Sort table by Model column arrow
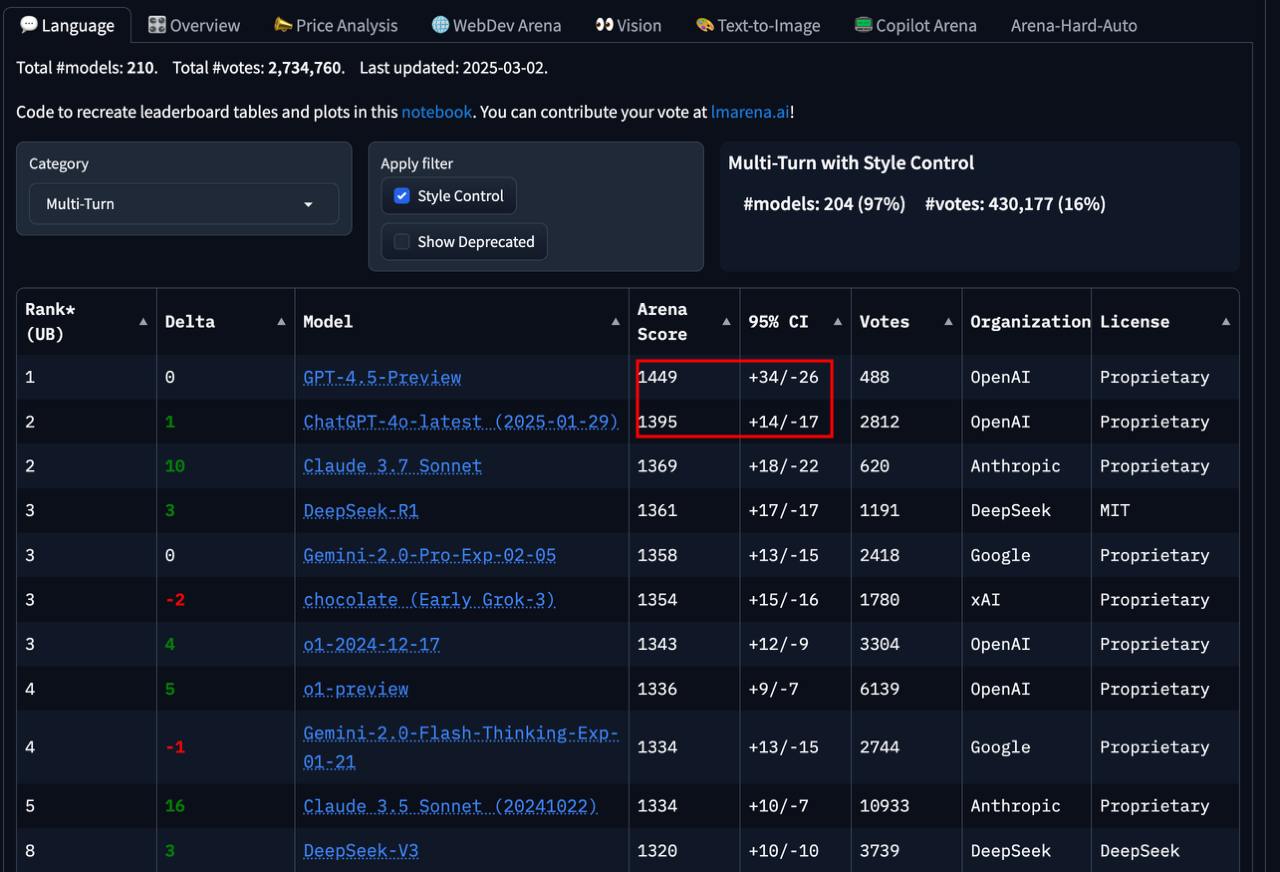Viewport: 1280px width, 872px height. [615, 322]
